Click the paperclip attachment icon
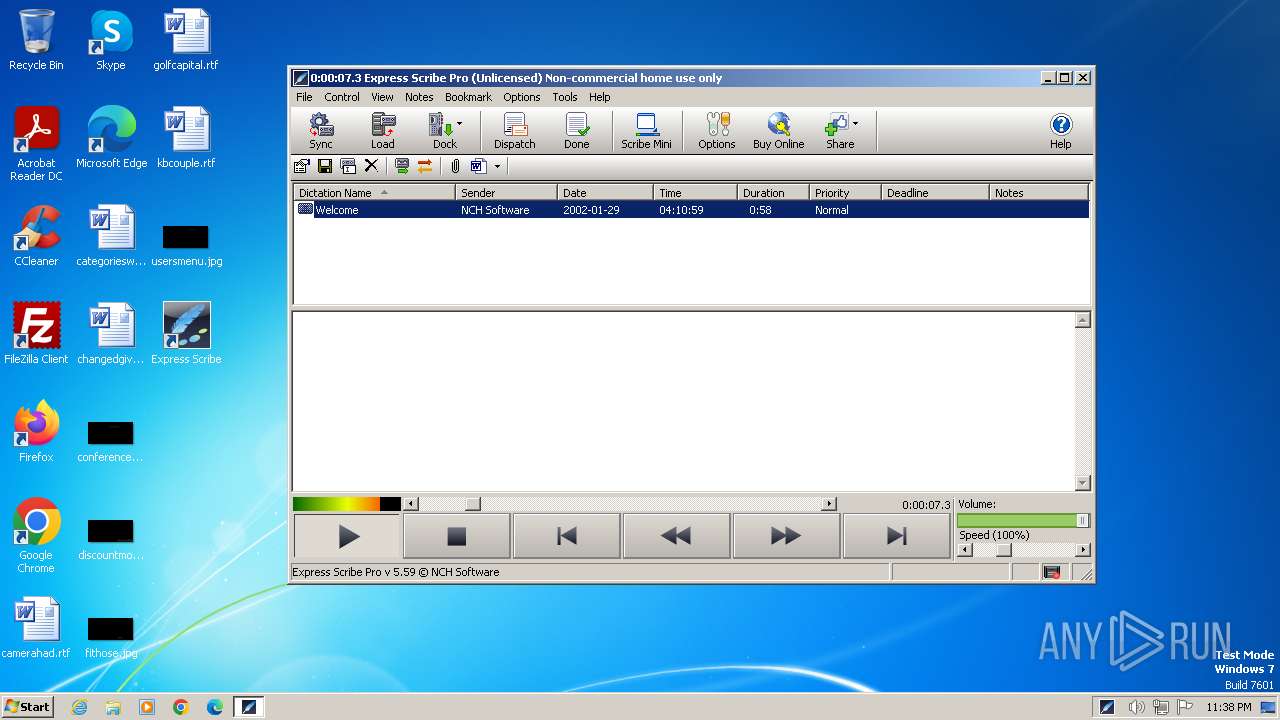Image resolution: width=1280 pixels, height=720 pixels. point(455,166)
